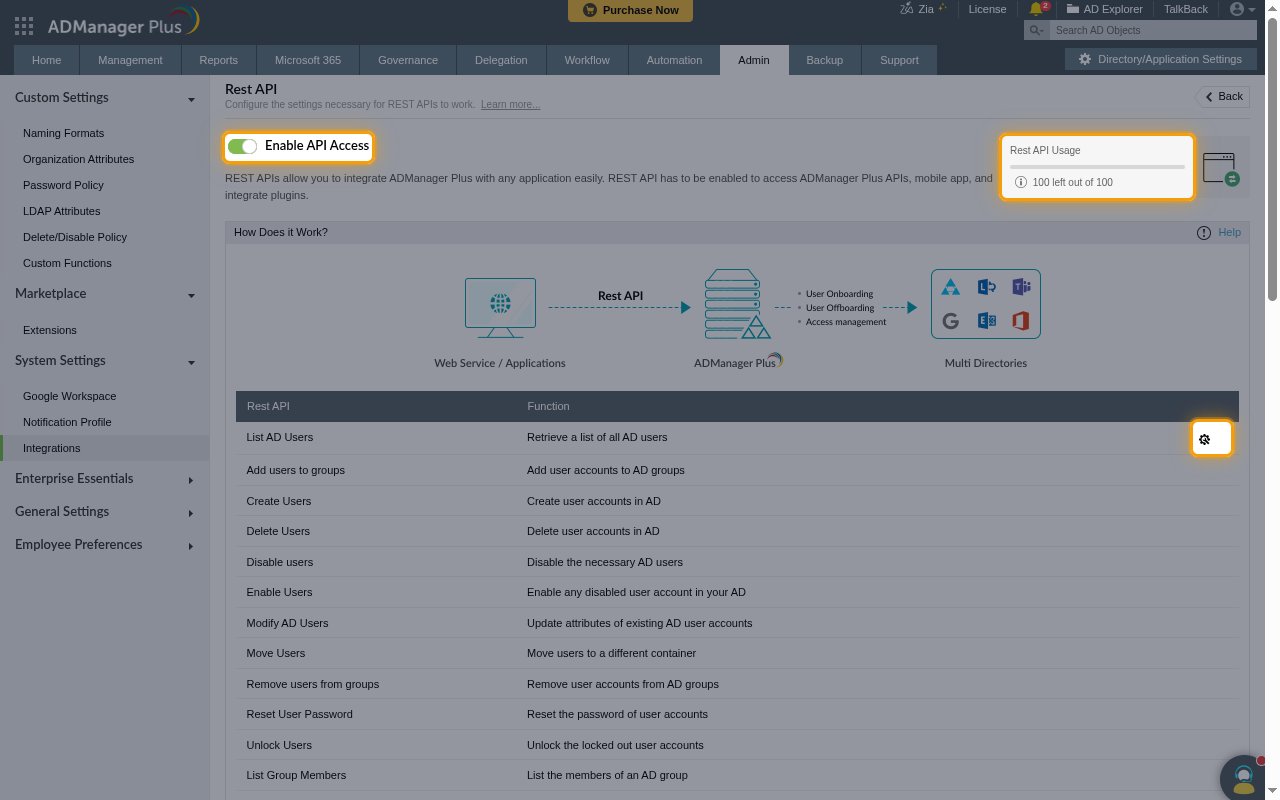Open the Help link
Screen dimensions: 1280x800
1229,232
